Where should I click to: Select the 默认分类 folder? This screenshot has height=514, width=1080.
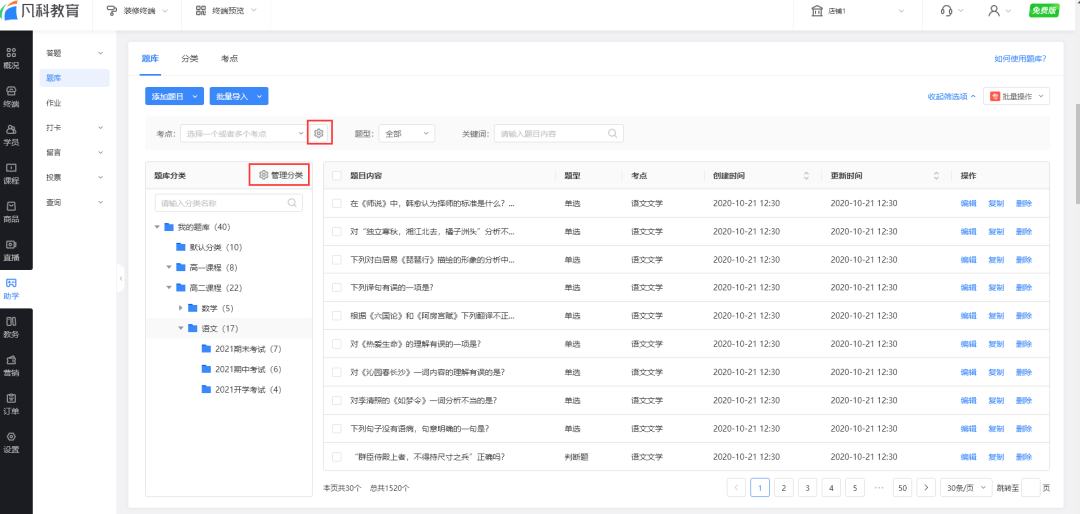(x=209, y=247)
